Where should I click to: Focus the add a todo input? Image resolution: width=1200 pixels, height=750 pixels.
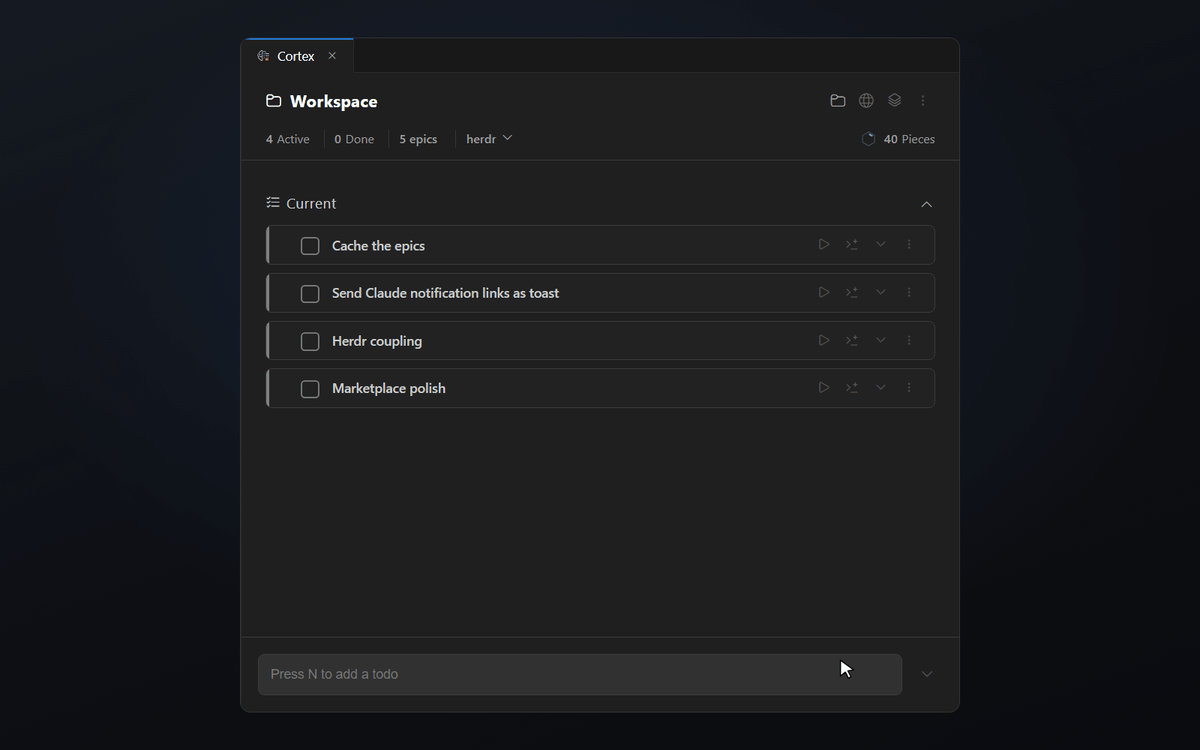coord(580,674)
